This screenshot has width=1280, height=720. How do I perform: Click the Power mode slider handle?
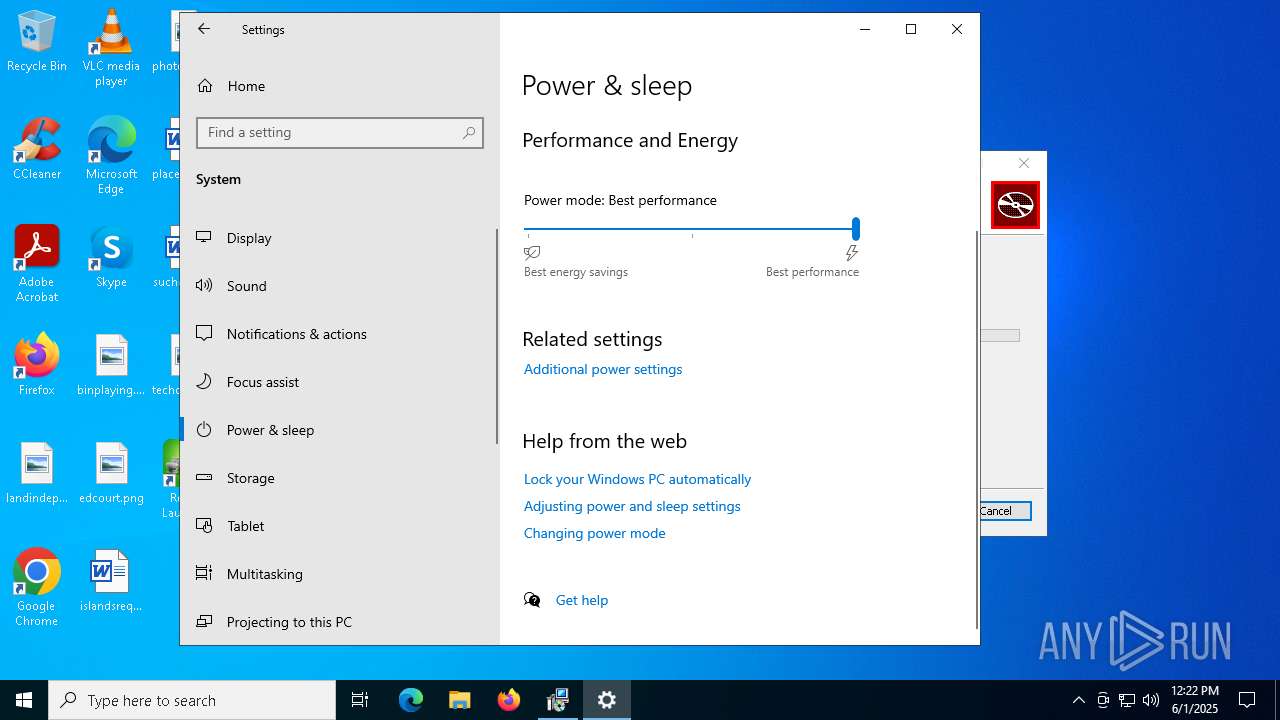[x=856, y=228]
